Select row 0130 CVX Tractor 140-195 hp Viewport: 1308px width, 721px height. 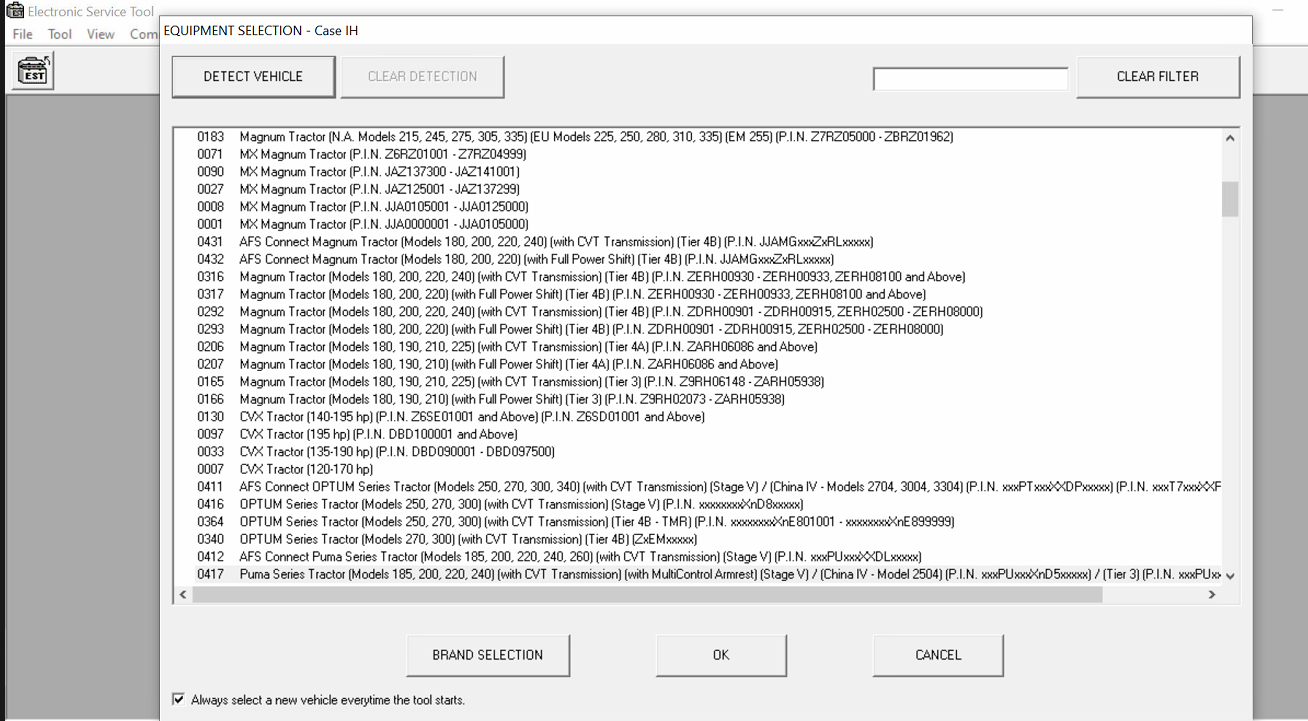pyautogui.click(x=697, y=417)
